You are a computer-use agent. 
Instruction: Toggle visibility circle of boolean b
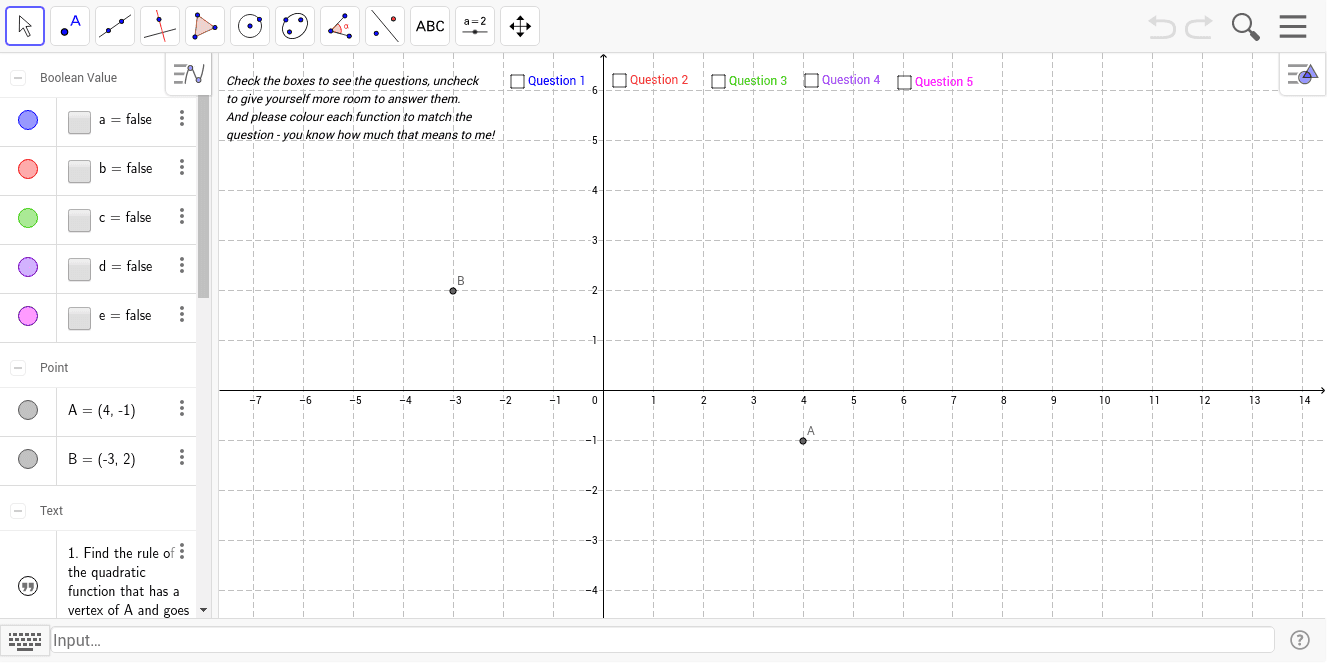pos(28,169)
